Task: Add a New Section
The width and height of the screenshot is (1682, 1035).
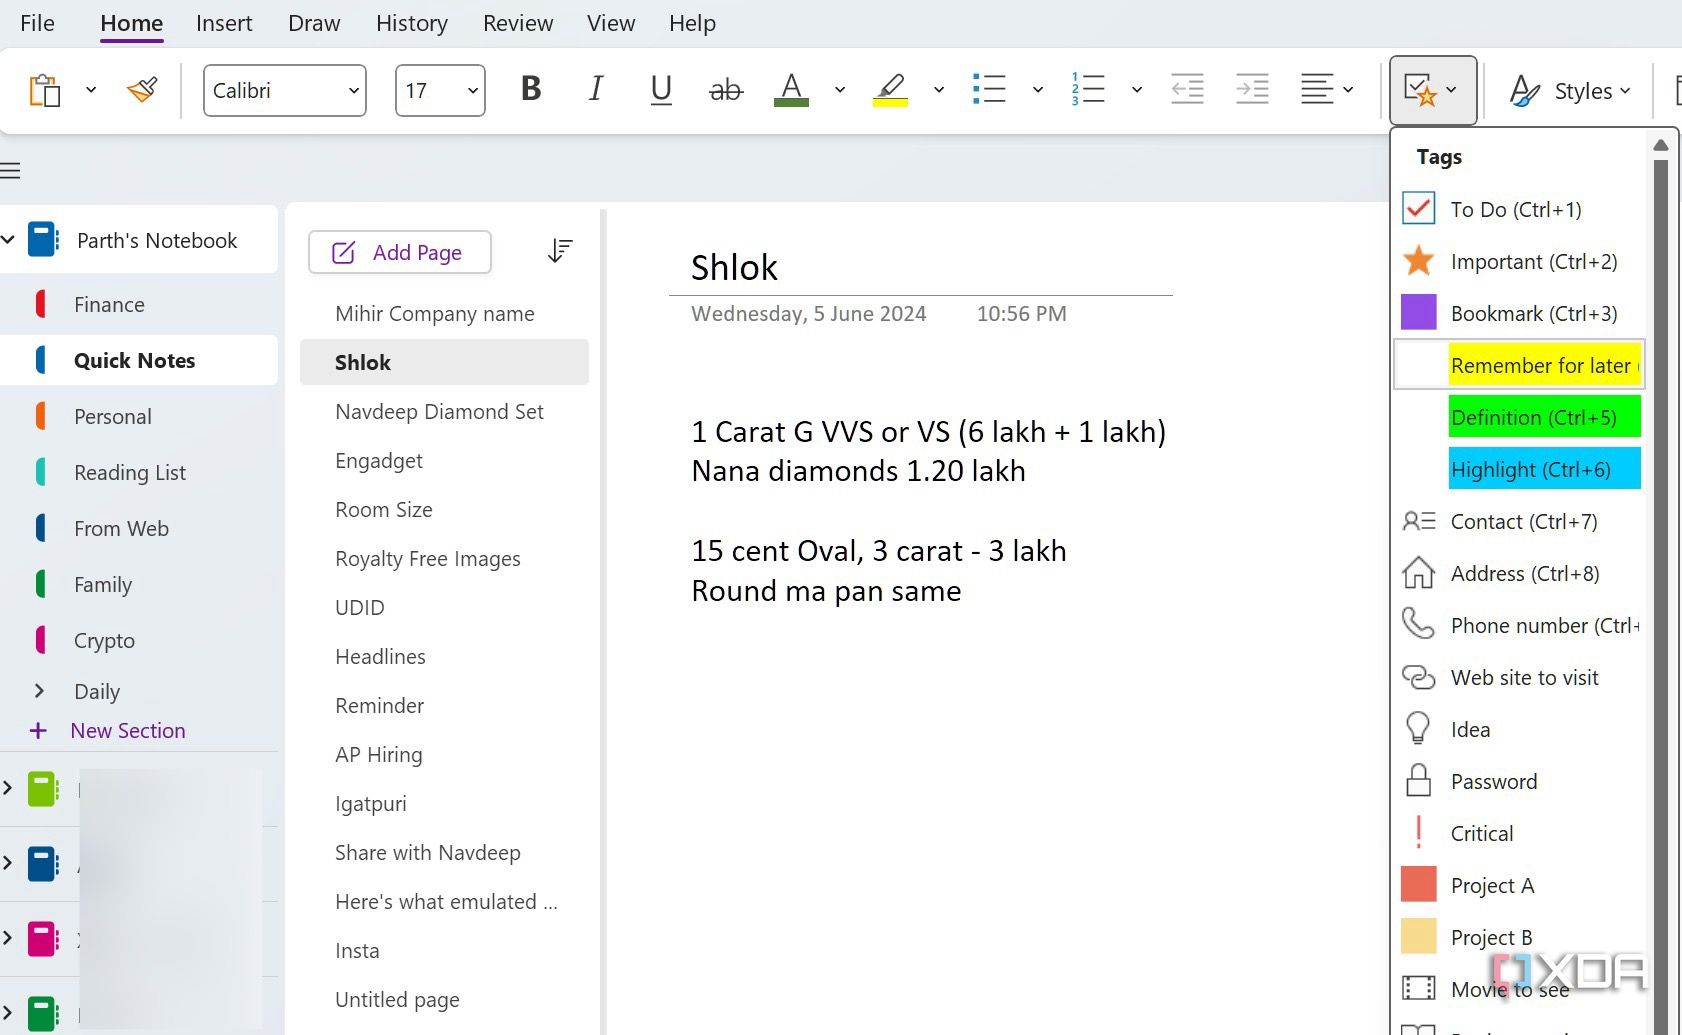Action: (127, 731)
